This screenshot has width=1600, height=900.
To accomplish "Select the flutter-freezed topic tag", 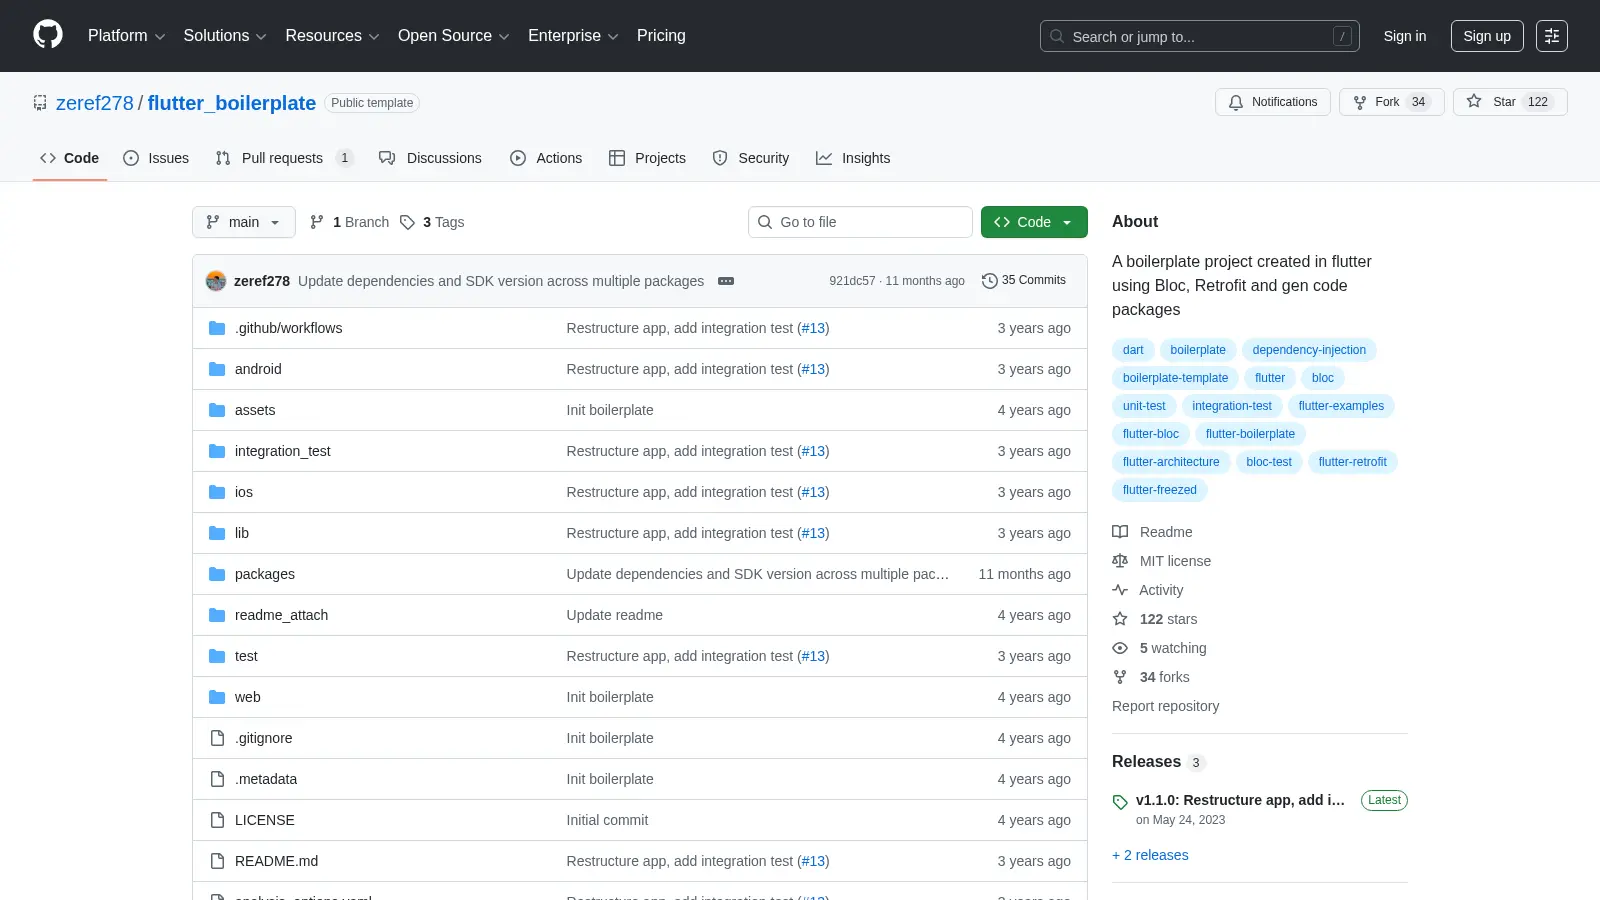I will pos(1159,490).
